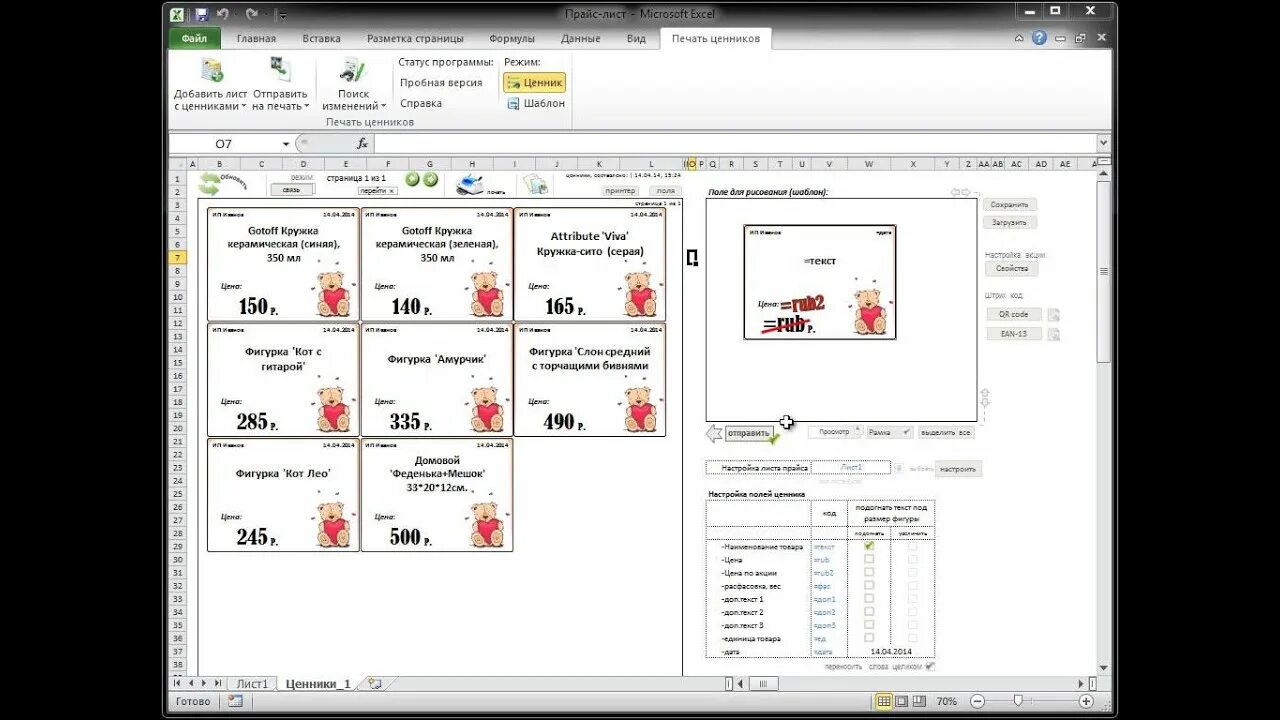Click the icon next to EAN-13 button
Screen dimensions: 1280x720
tap(1053, 334)
